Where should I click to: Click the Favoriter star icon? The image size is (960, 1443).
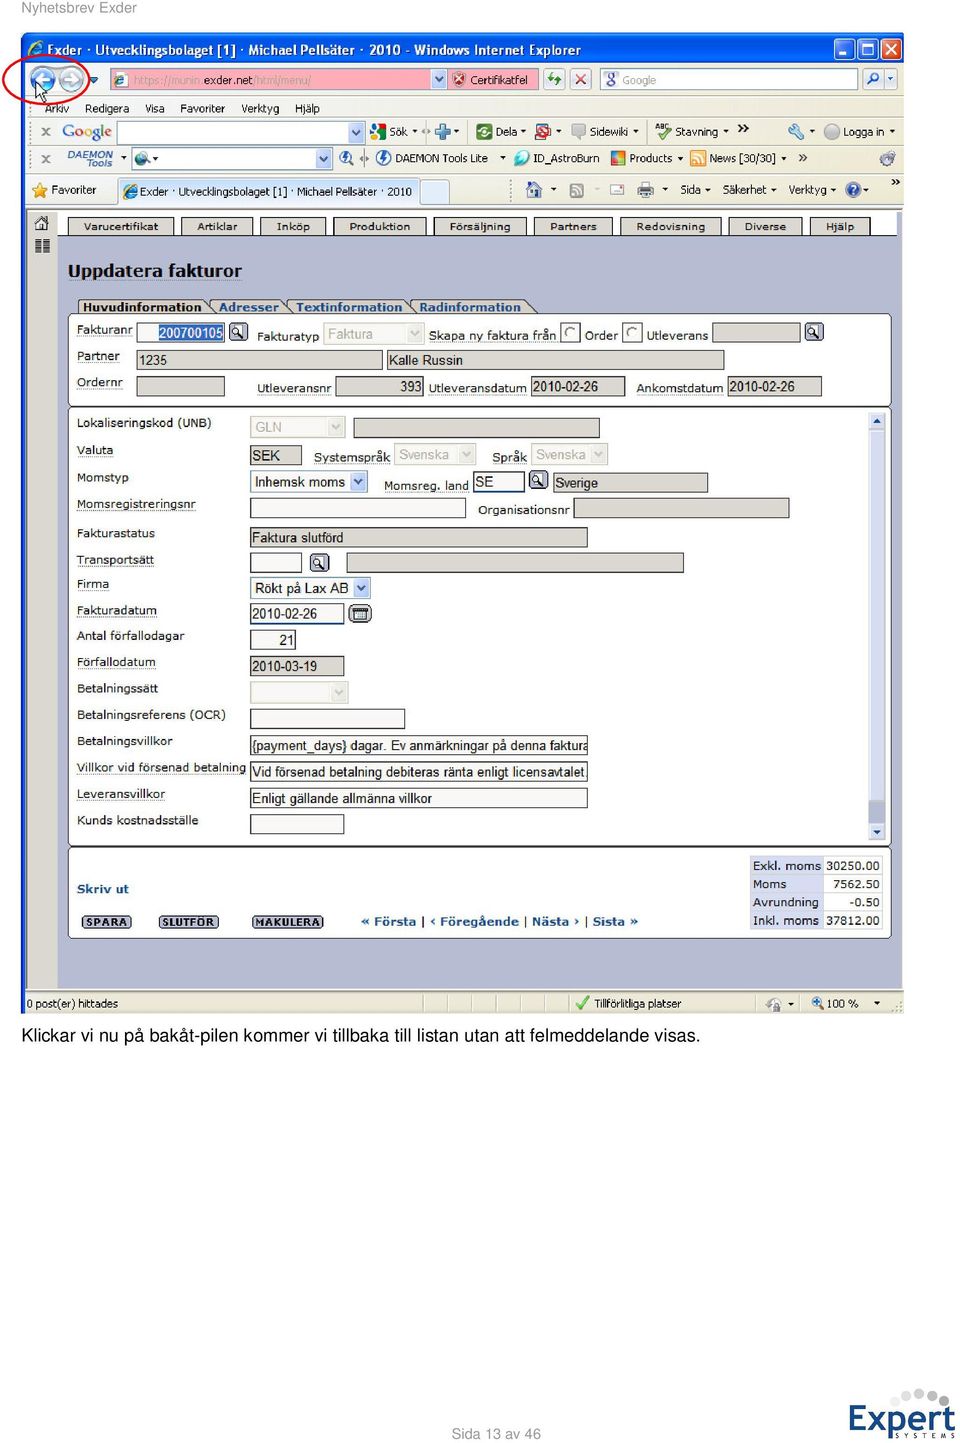(40, 190)
